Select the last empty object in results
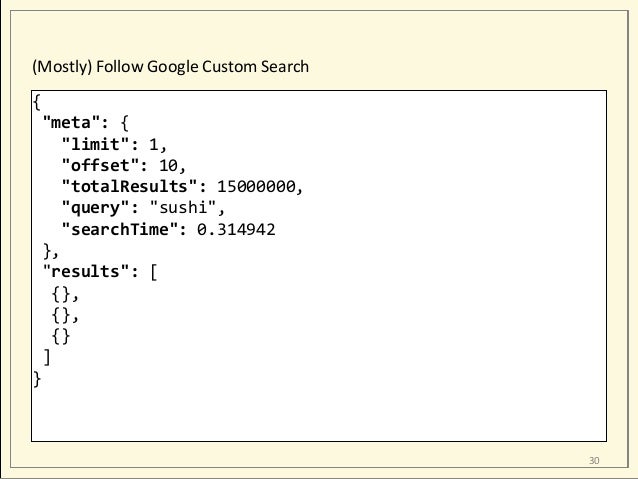 click(60, 336)
